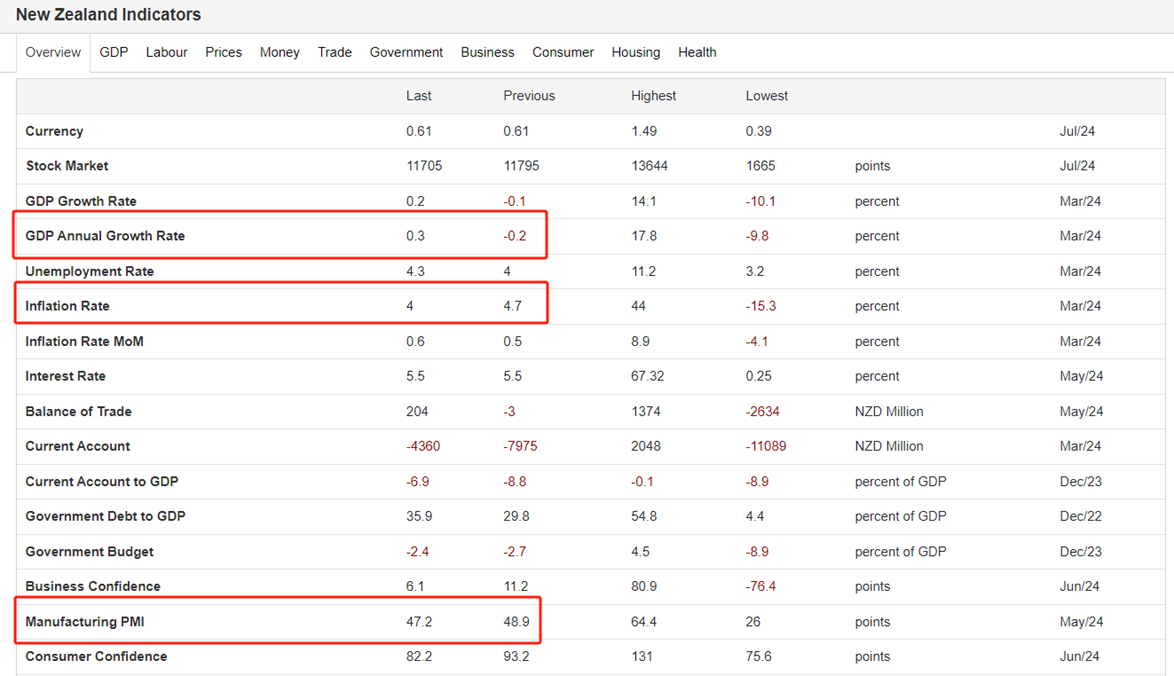Viewport: 1174px width, 676px height.
Task: Select the Manufacturing PMI indicator
Action: (85, 621)
